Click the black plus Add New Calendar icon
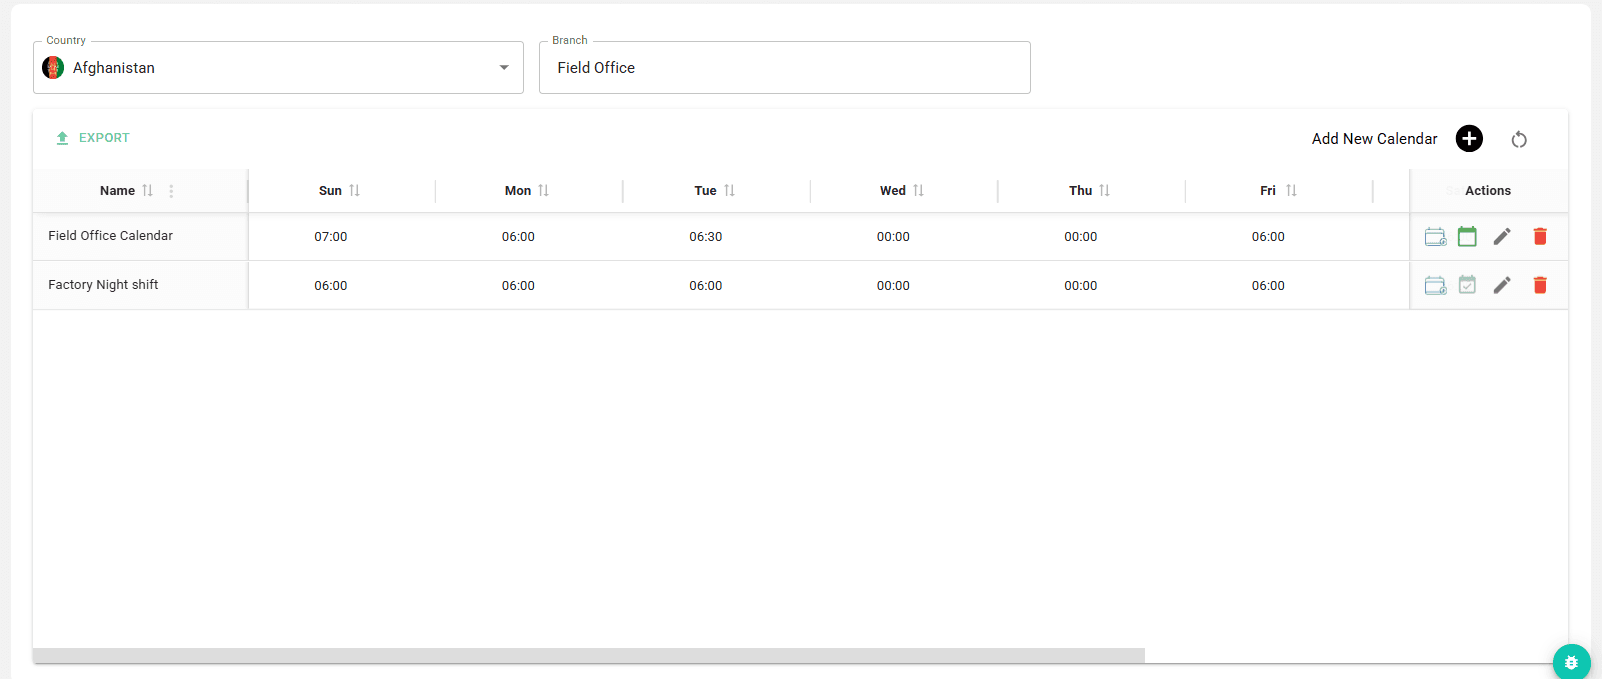The height and width of the screenshot is (679, 1602). tap(1469, 139)
